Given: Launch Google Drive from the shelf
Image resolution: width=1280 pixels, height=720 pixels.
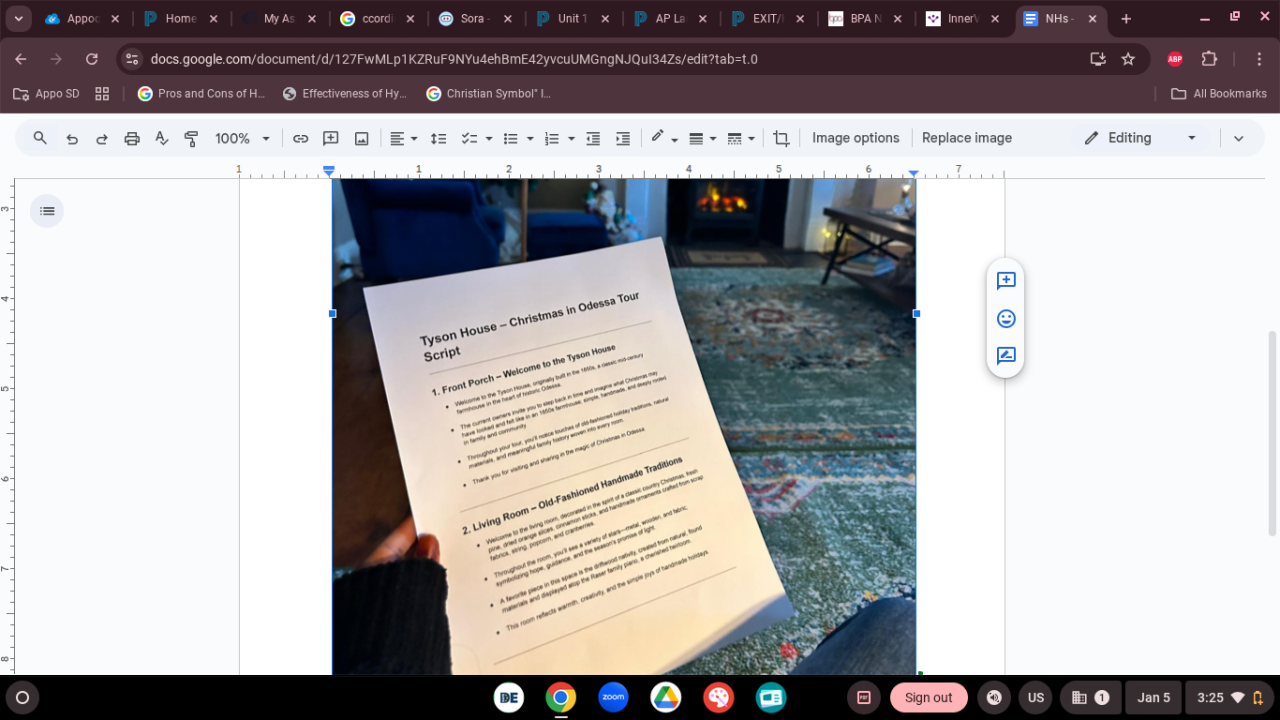Looking at the screenshot, I should (666, 697).
